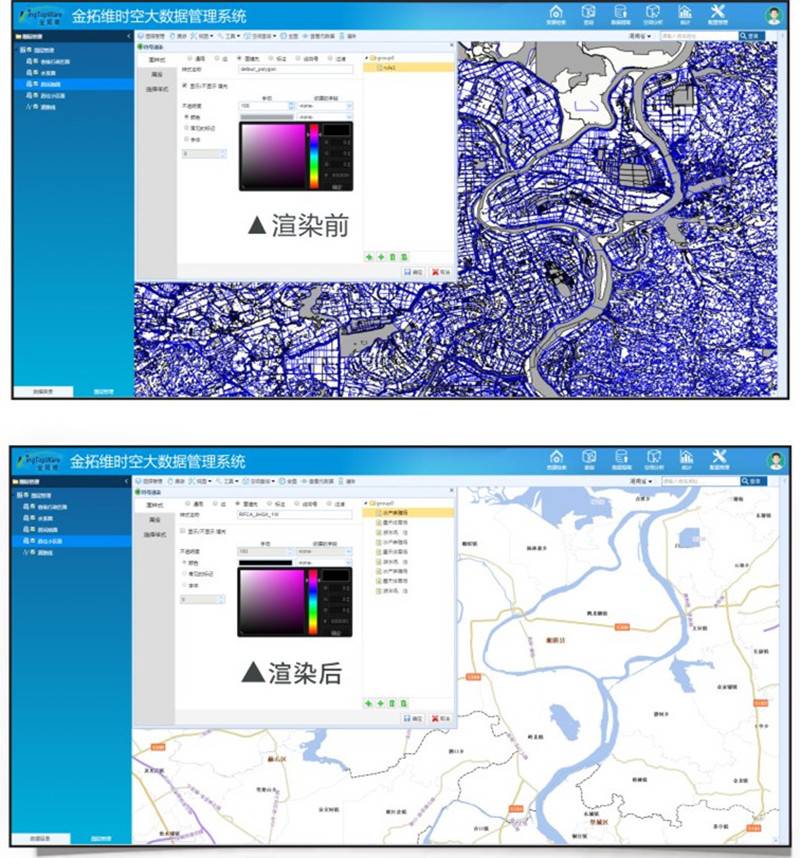Viewport: 800px width, 858px height.
Task: Toggle the 显示/不显示 填充 checkbox in 渲染前 dialog
Action: pos(182,86)
